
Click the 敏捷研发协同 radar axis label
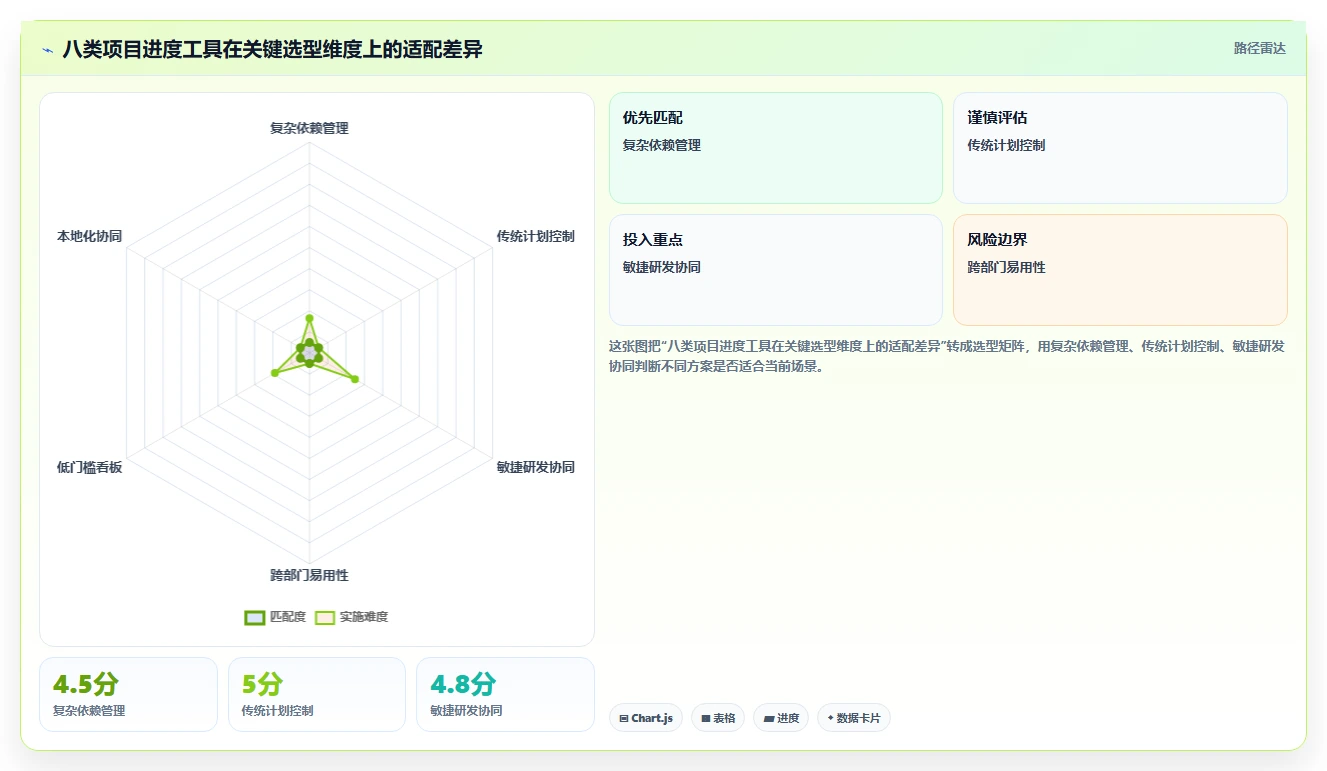point(536,467)
